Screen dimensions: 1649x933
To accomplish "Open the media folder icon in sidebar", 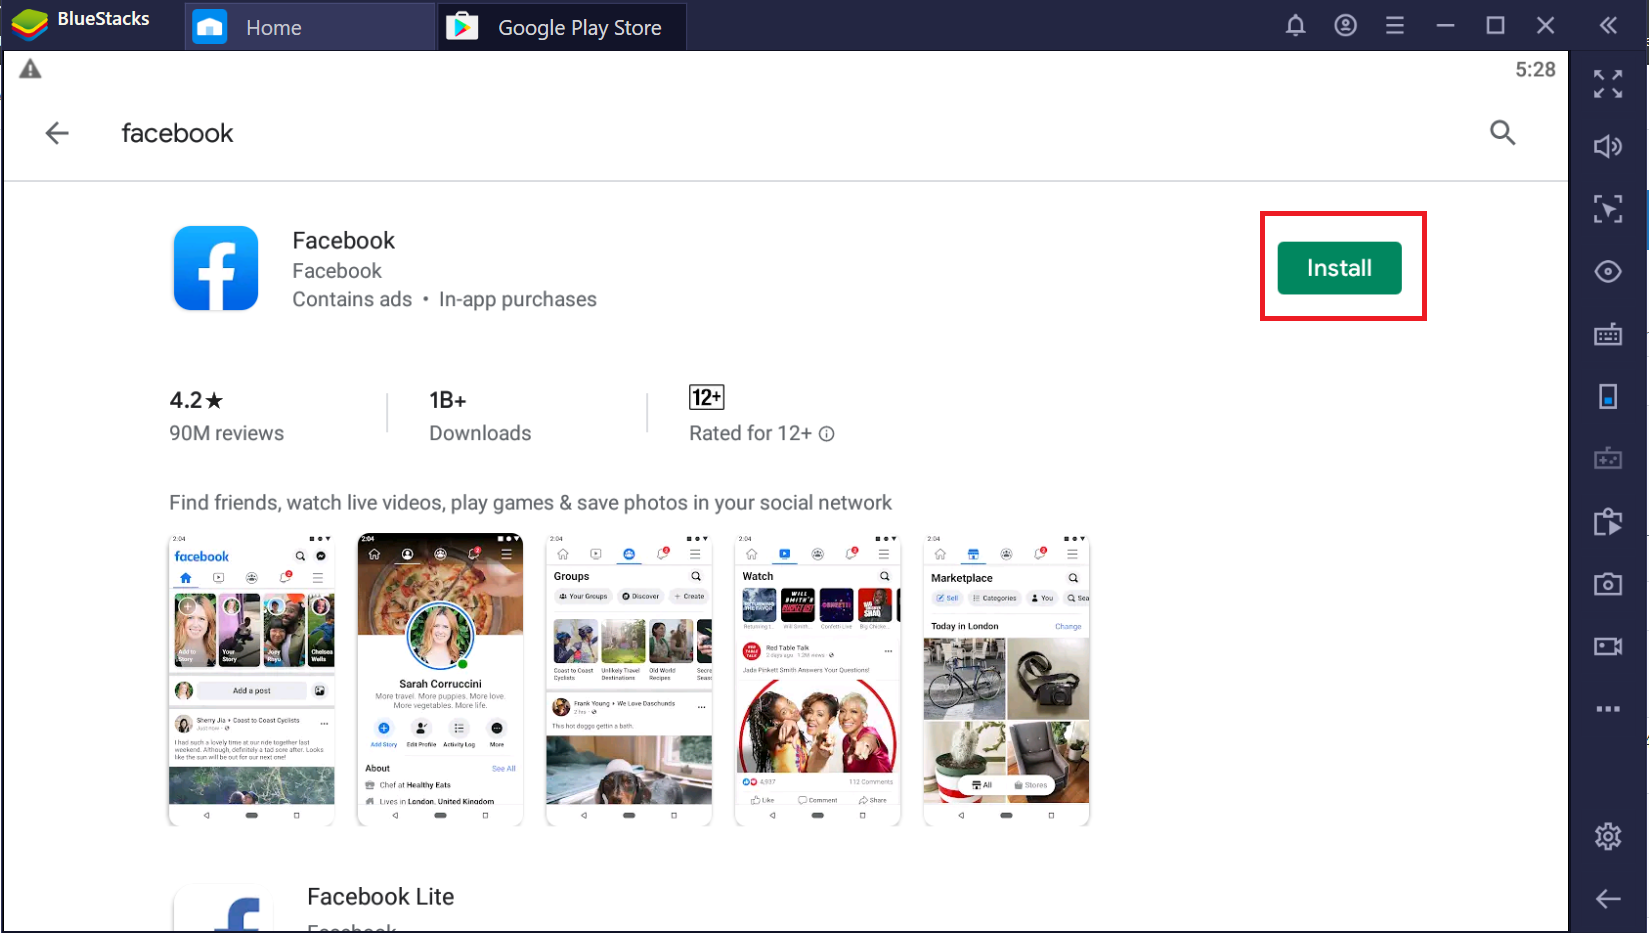I will click(x=1608, y=522).
